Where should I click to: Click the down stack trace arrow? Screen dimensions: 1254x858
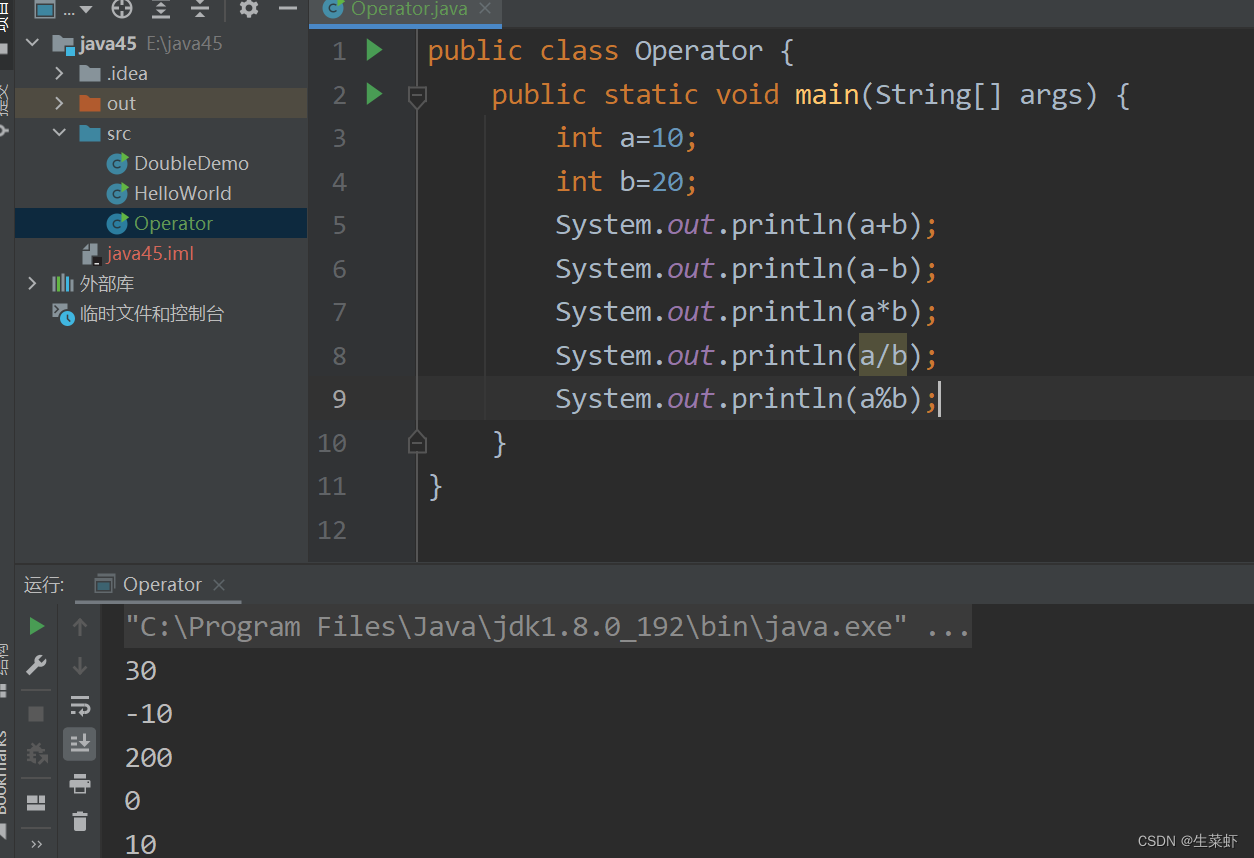(80, 665)
